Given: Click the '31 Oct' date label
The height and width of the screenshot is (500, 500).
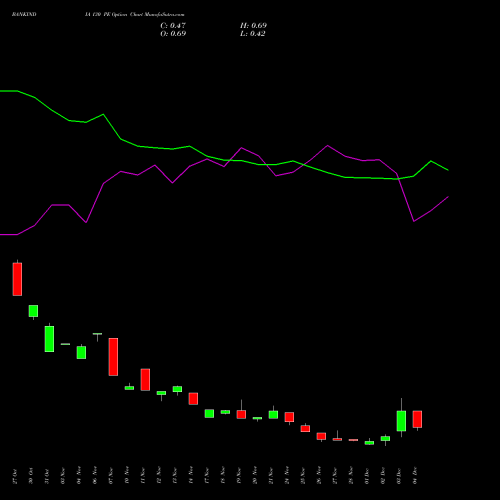Looking at the screenshot, I should [x=47, y=476].
